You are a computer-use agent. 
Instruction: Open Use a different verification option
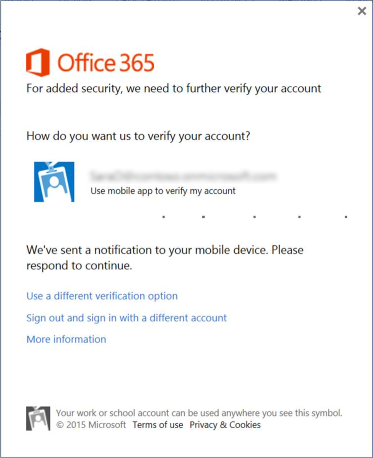coord(102,296)
